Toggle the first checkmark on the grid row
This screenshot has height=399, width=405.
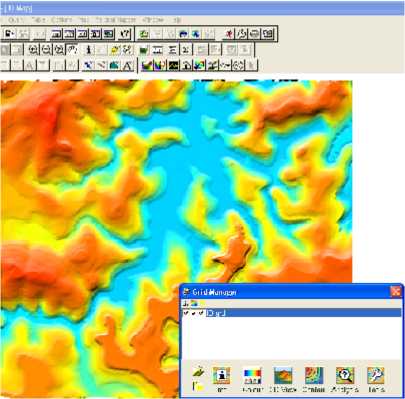(186, 313)
